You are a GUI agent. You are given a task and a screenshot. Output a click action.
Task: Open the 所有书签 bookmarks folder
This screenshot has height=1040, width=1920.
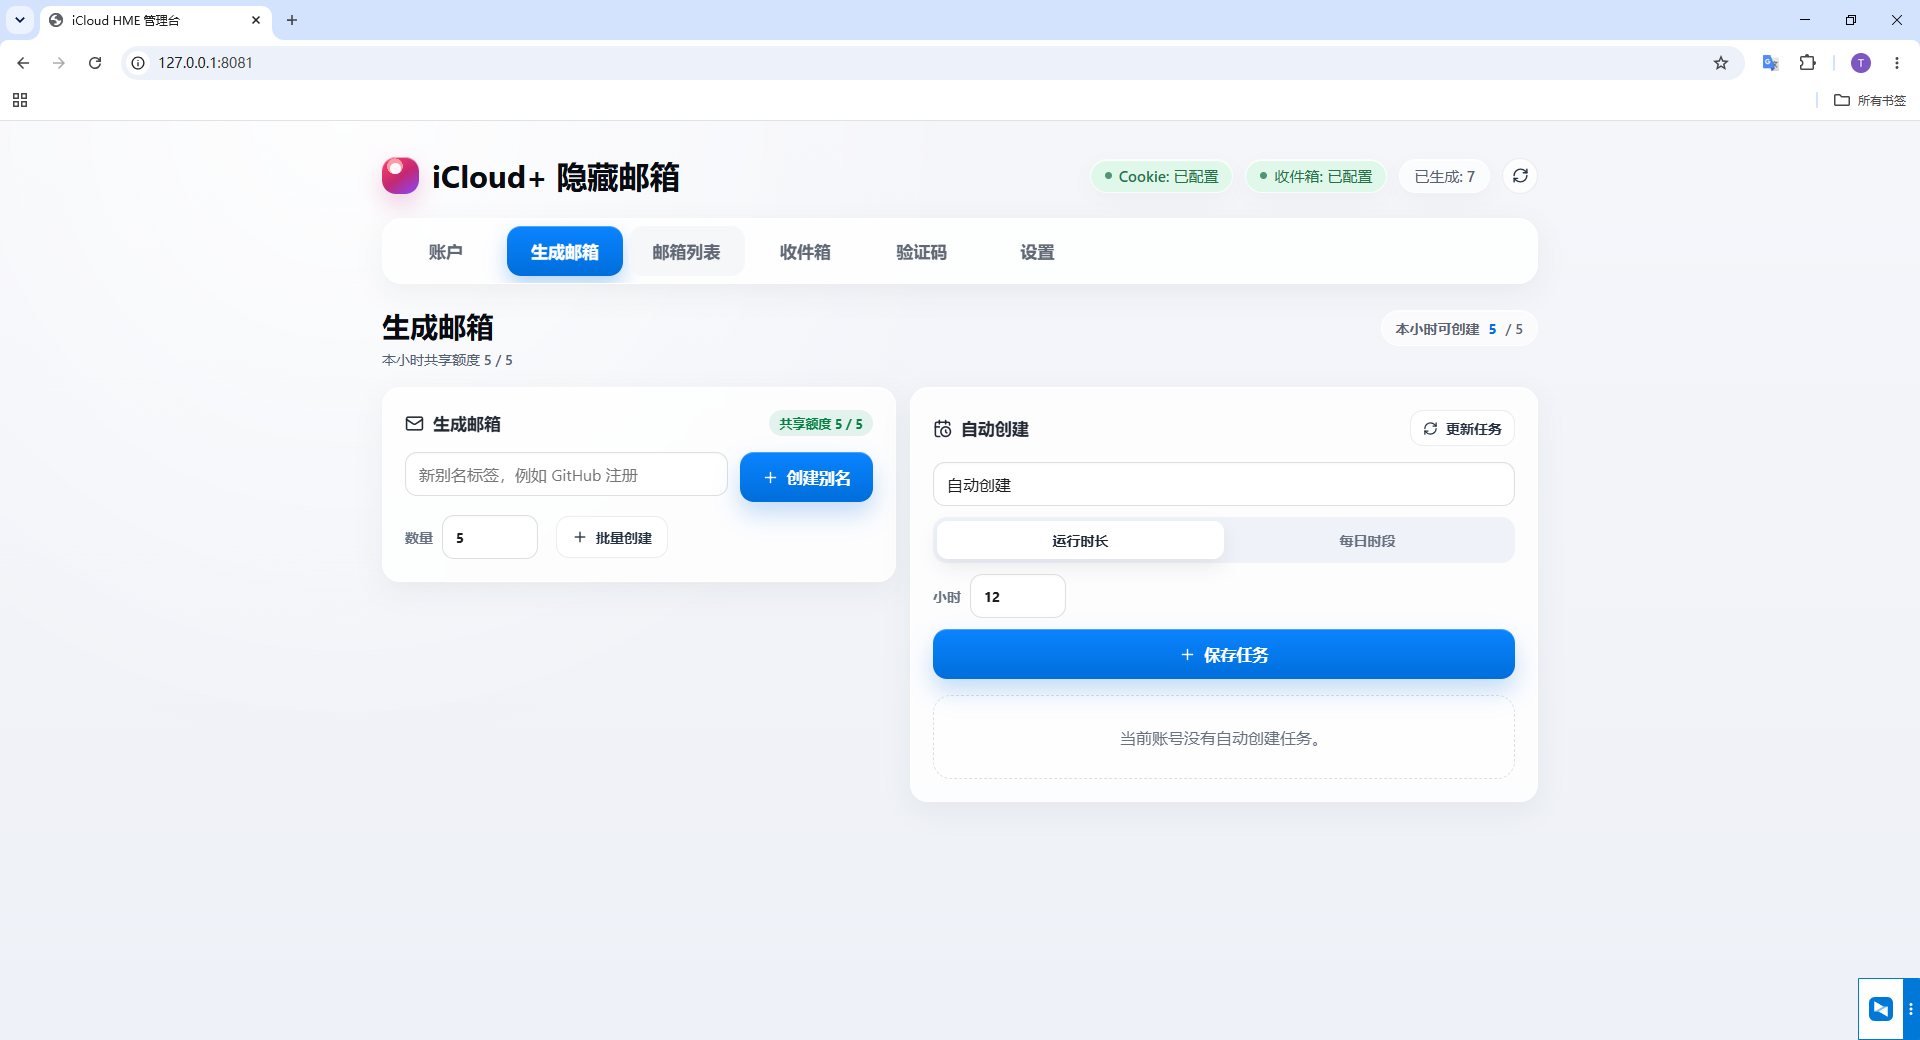pos(1870,100)
